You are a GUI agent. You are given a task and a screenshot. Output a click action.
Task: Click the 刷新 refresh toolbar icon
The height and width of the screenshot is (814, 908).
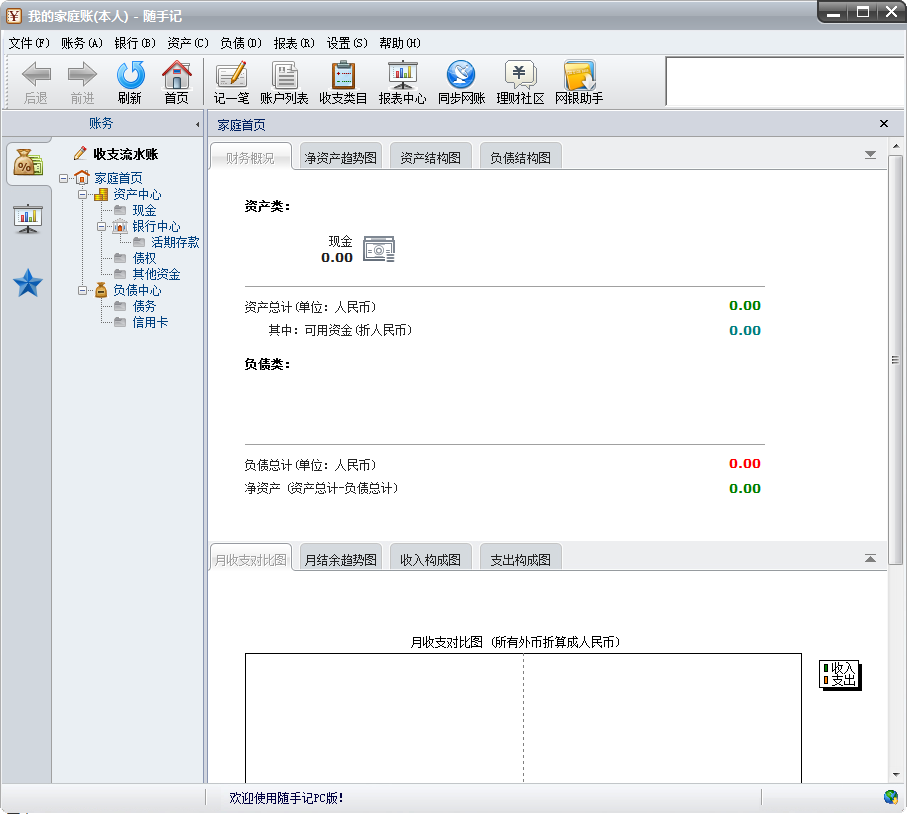click(130, 83)
